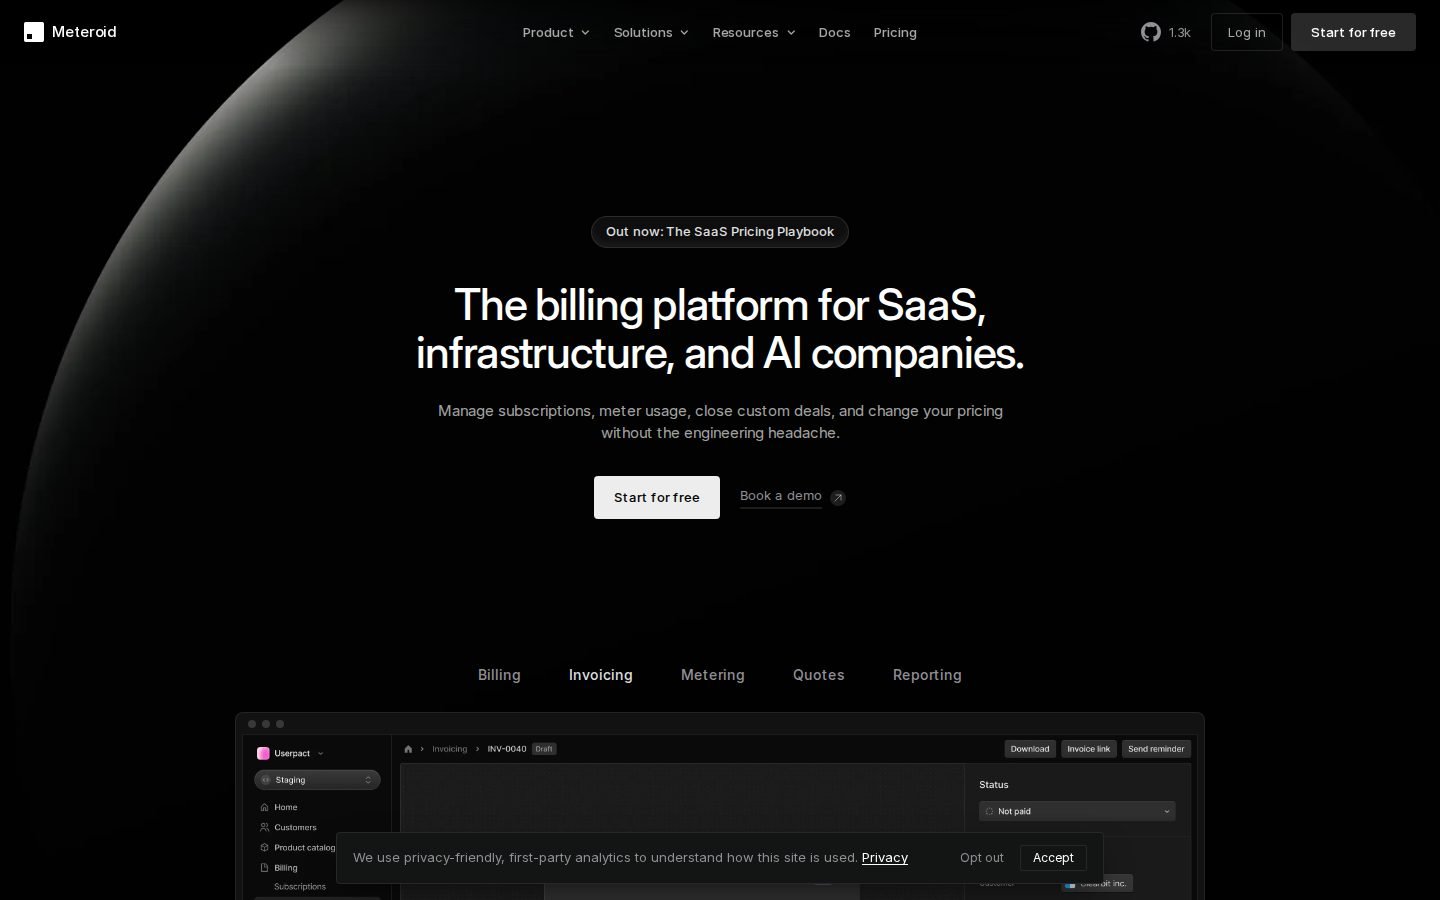Open the Userpact workspace switcher chevron
This screenshot has width=1440, height=900.
point(320,754)
